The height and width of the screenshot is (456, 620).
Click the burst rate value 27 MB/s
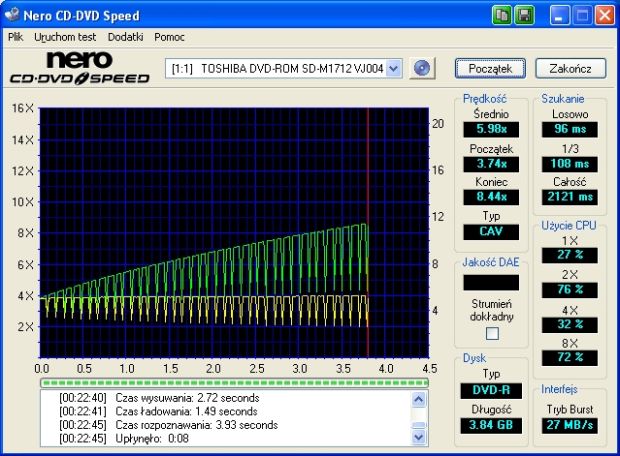[x=569, y=426]
